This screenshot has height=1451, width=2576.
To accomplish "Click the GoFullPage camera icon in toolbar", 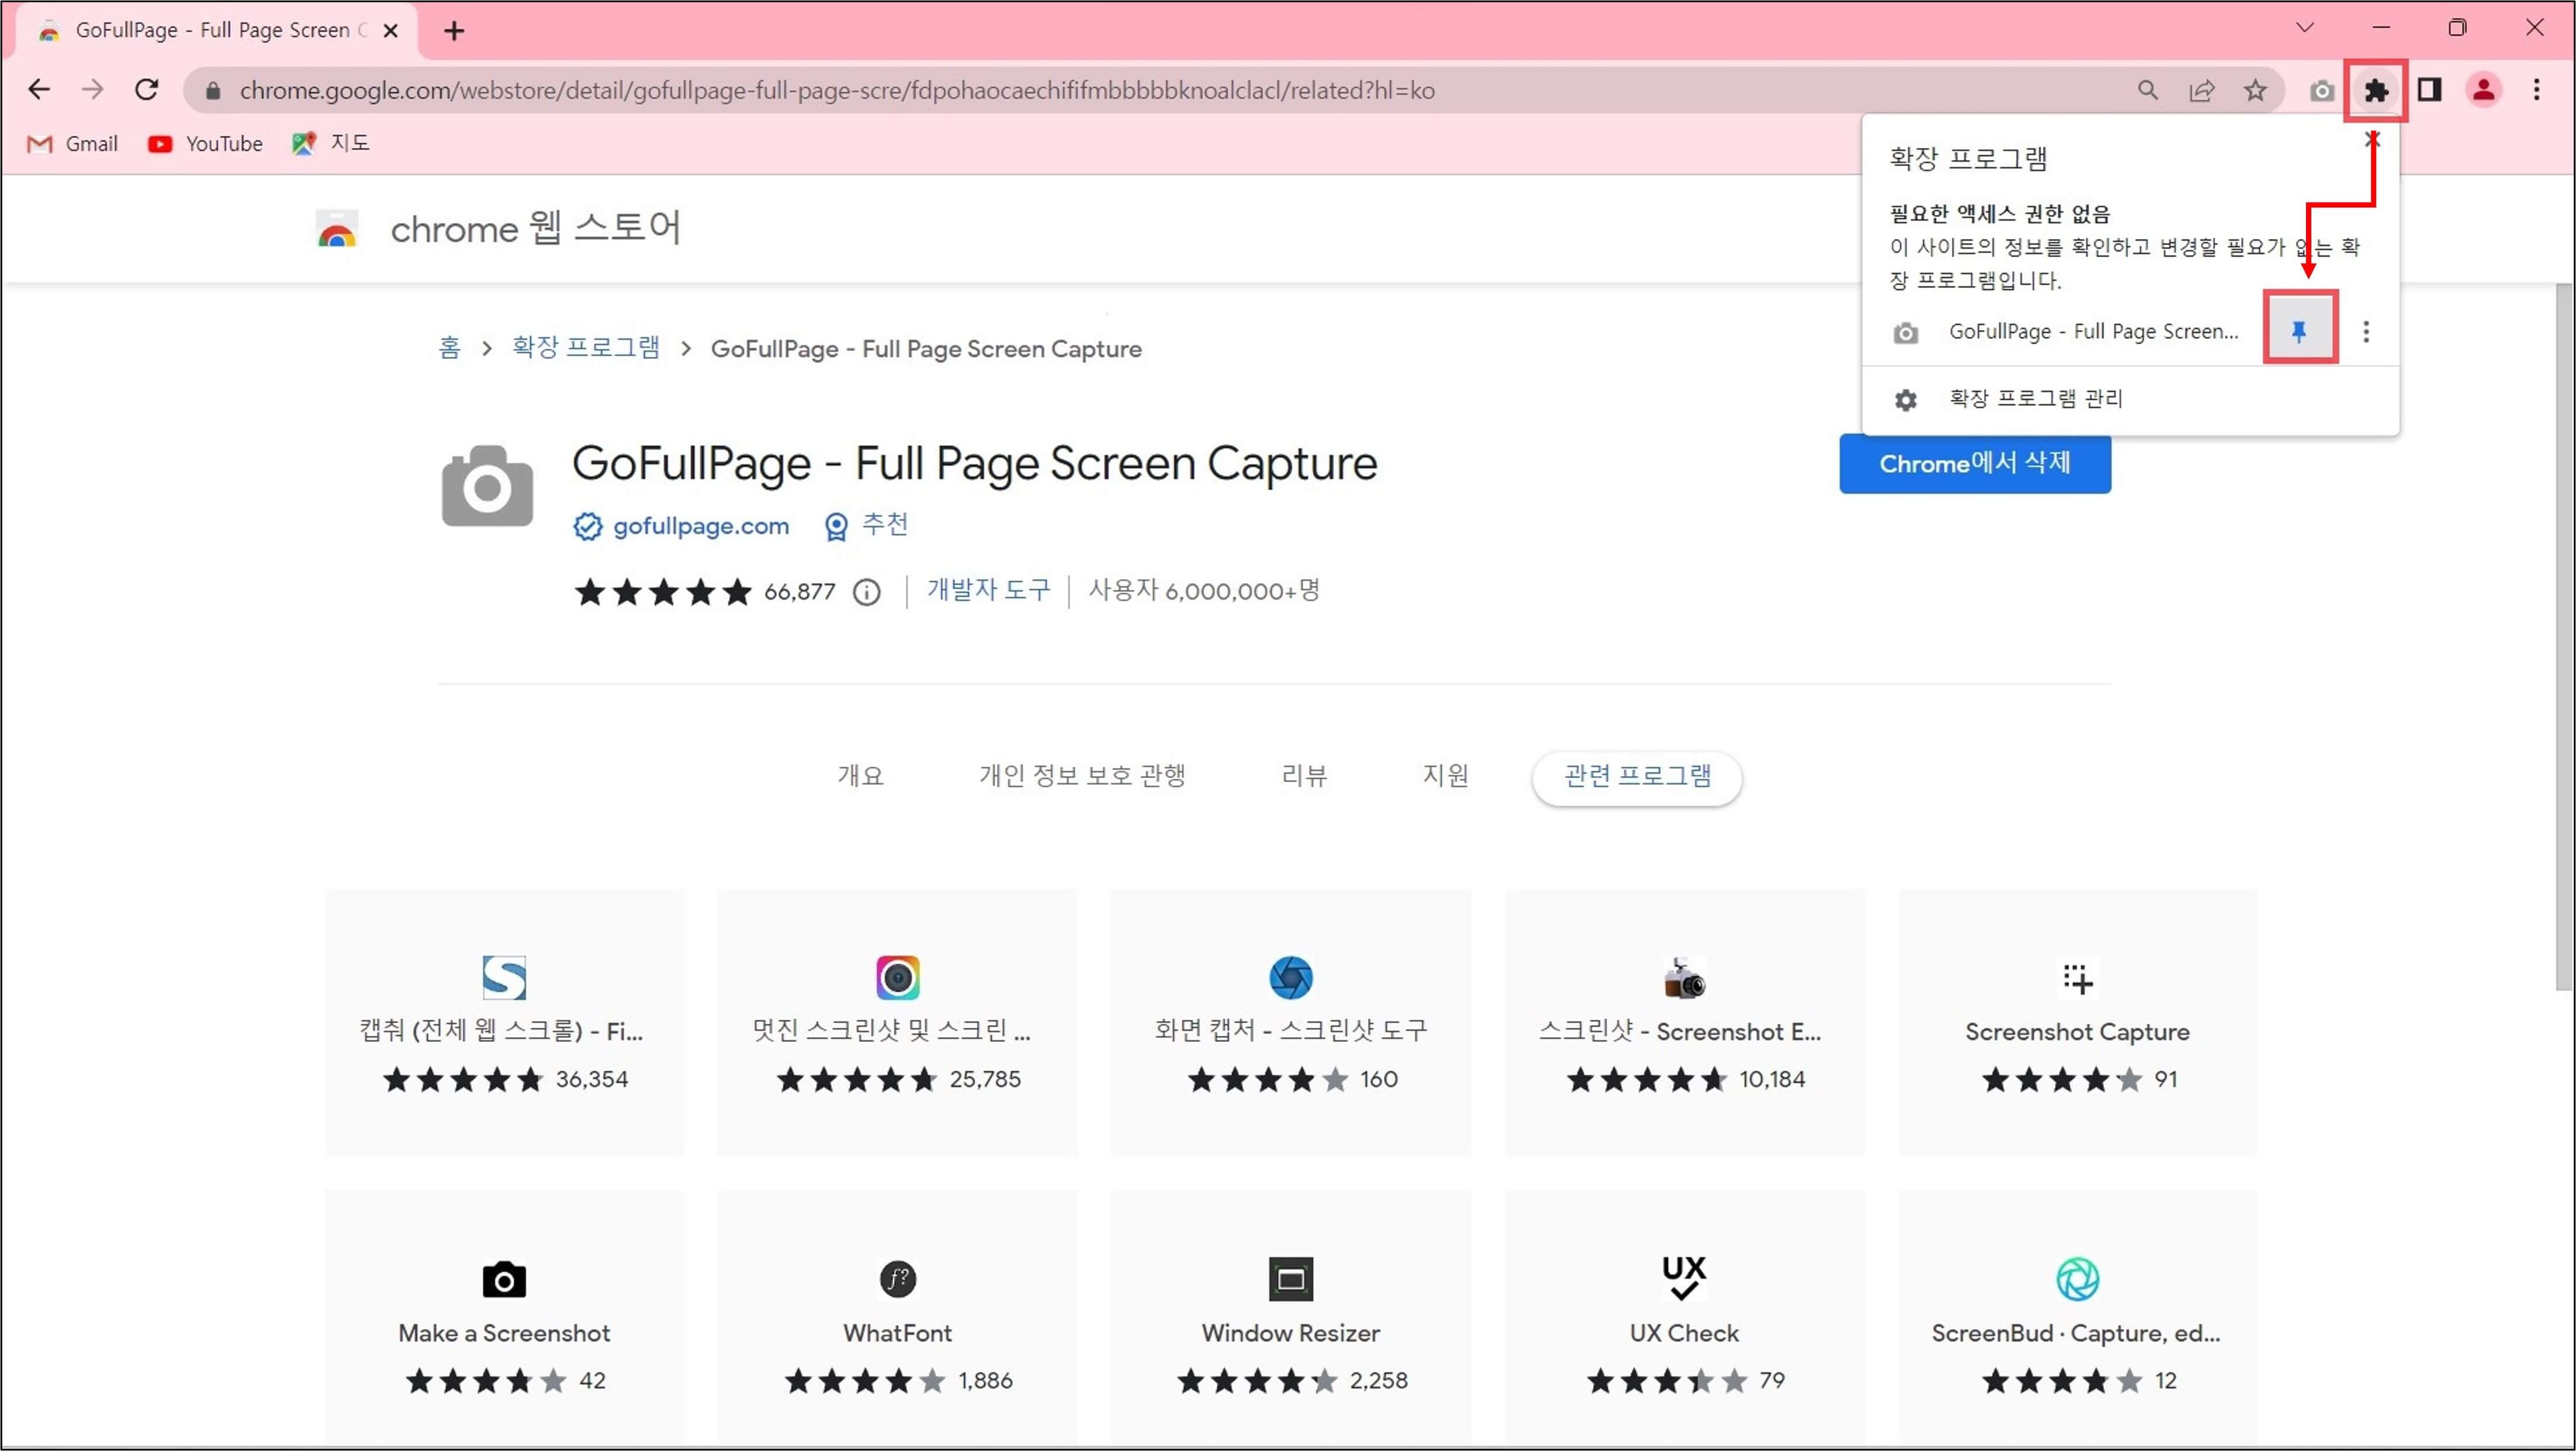I will click(x=2321, y=91).
